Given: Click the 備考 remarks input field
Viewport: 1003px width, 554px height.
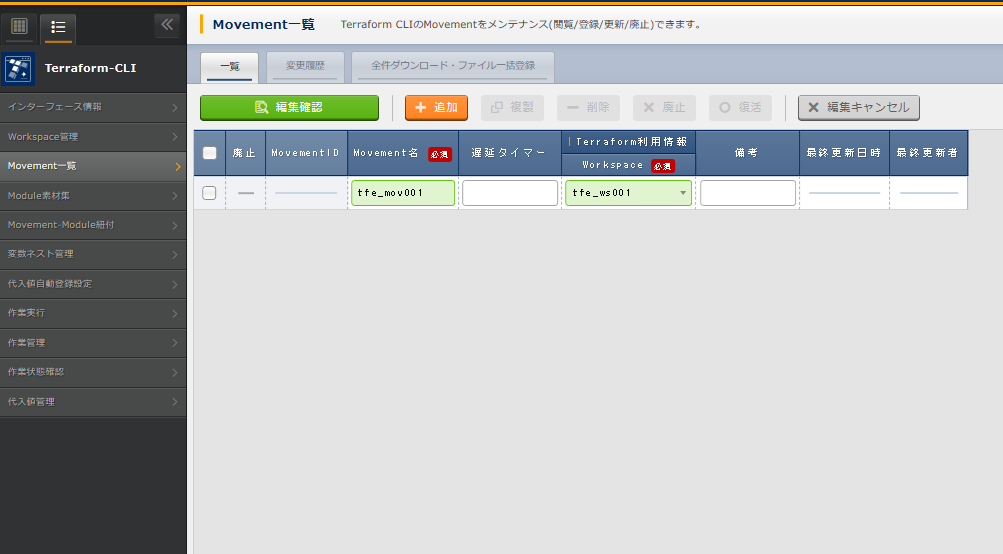Looking at the screenshot, I should point(748,193).
